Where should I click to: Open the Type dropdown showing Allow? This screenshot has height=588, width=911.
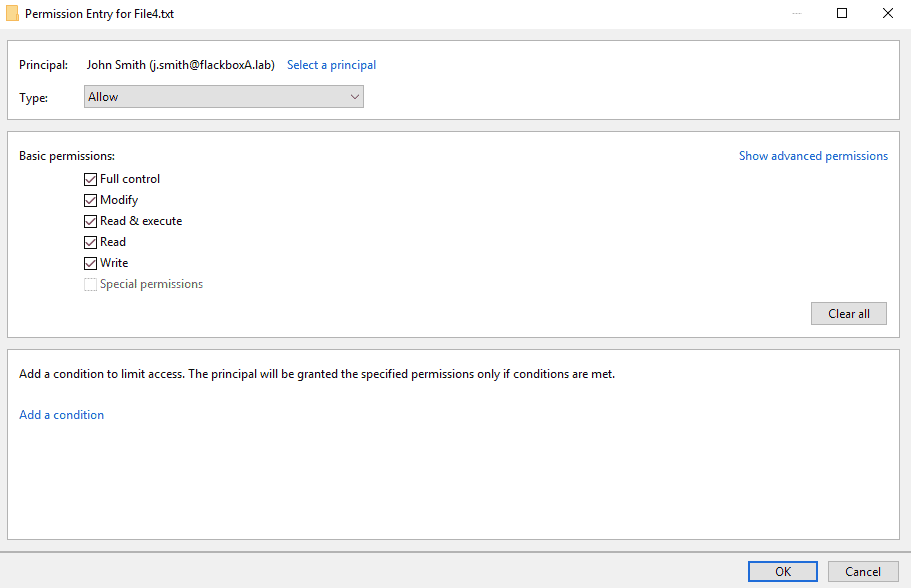pyautogui.click(x=222, y=97)
